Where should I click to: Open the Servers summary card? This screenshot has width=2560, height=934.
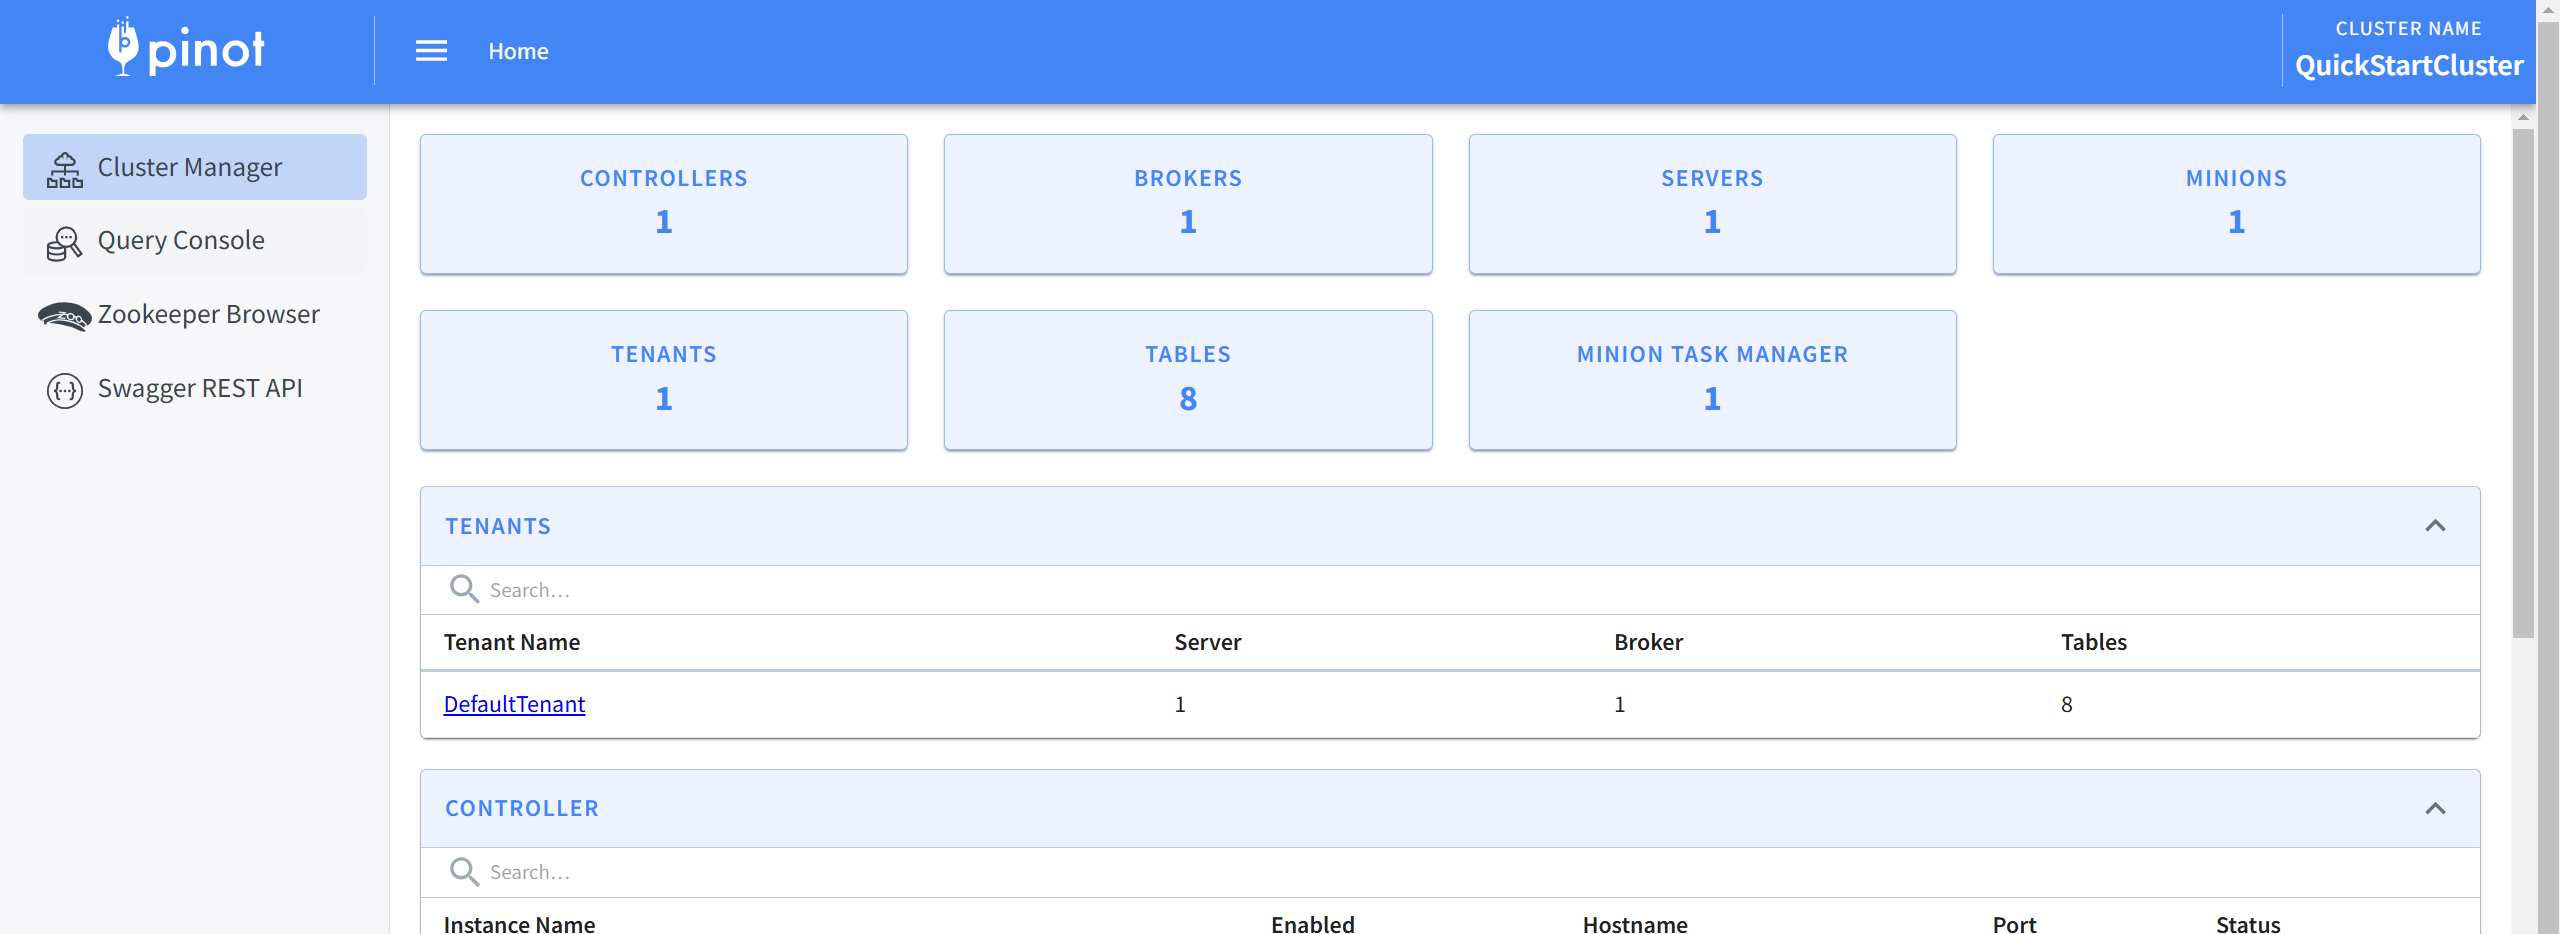1712,204
